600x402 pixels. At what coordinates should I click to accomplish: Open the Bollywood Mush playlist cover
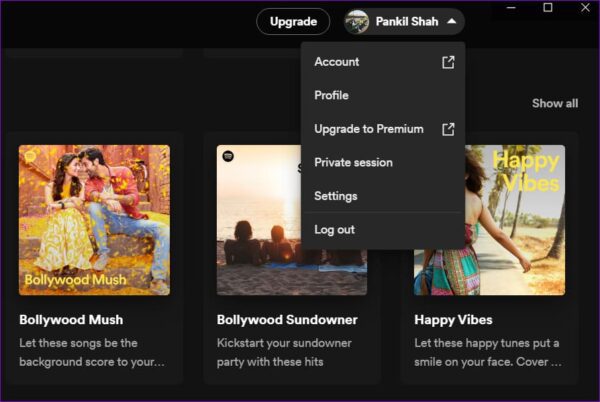click(94, 220)
